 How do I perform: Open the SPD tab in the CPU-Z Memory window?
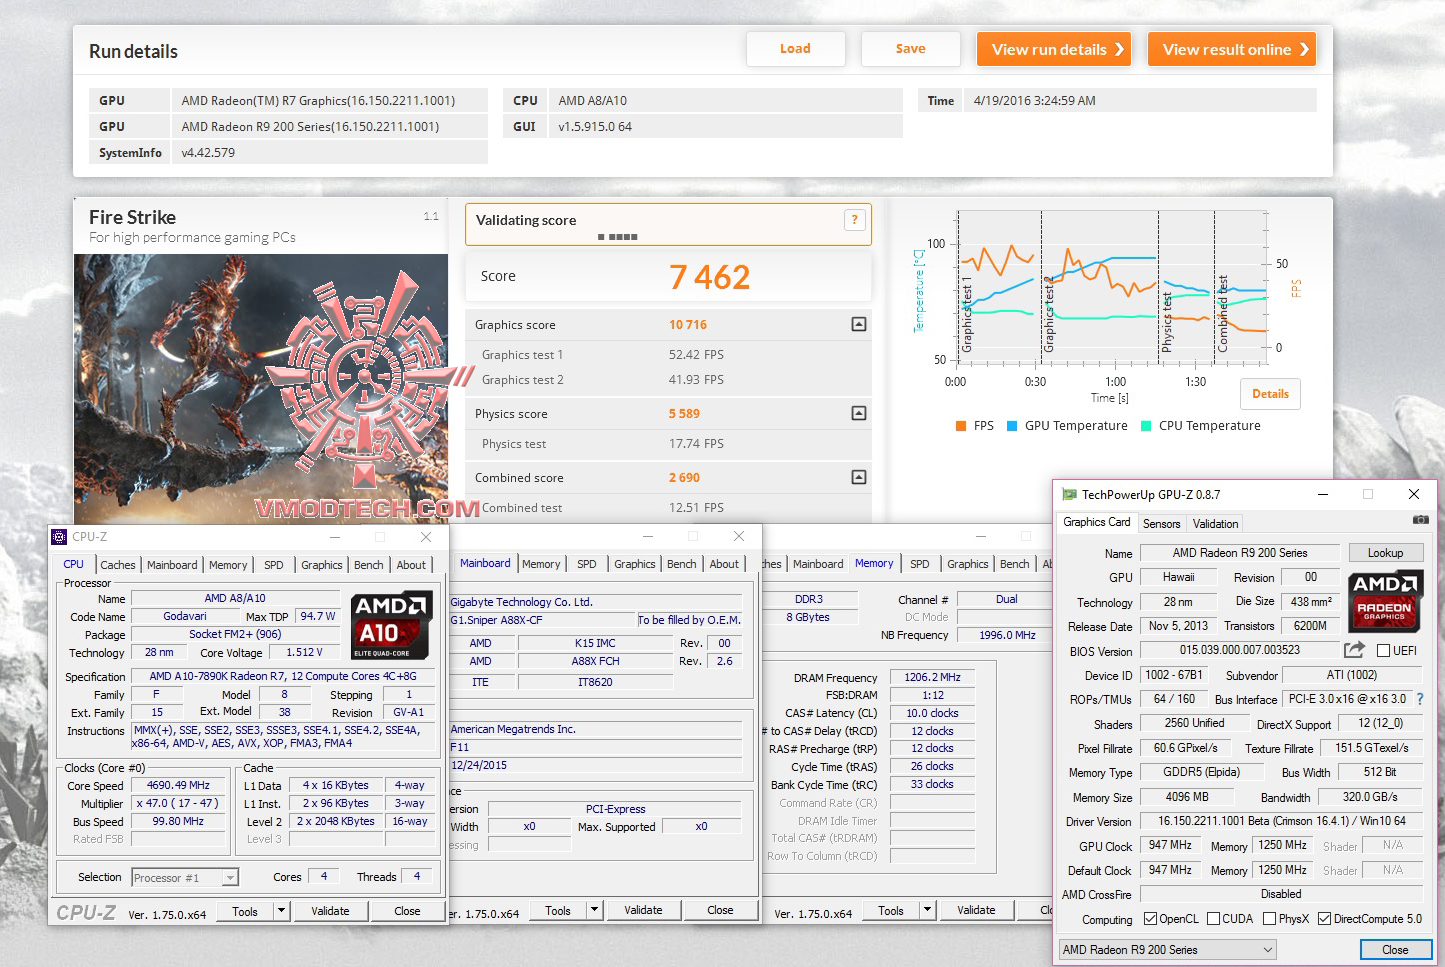coord(920,564)
